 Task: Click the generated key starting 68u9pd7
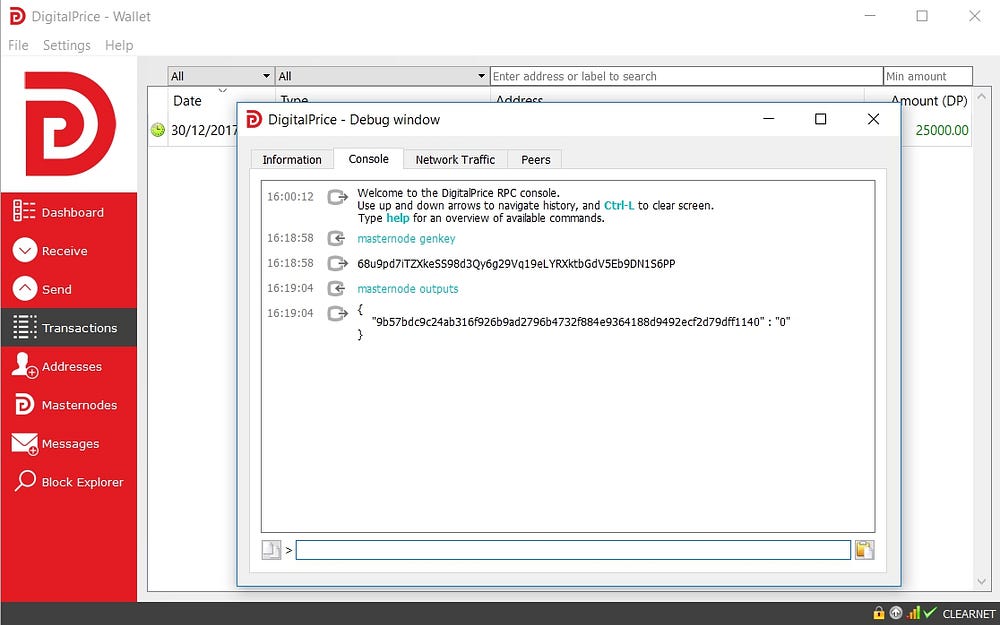point(516,263)
